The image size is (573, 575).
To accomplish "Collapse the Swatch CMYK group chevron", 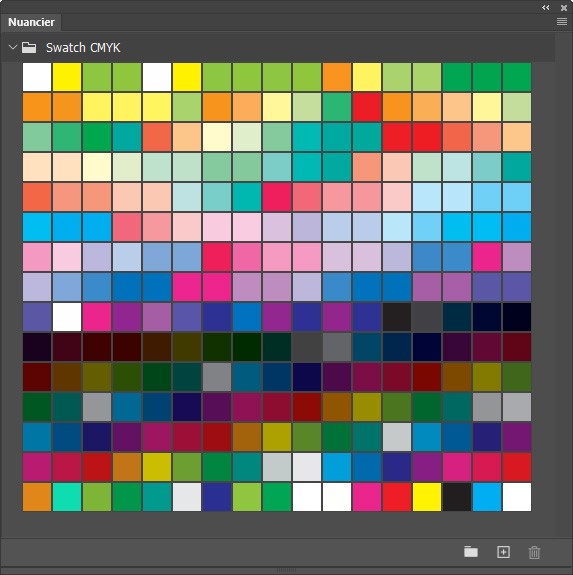I will point(13,47).
